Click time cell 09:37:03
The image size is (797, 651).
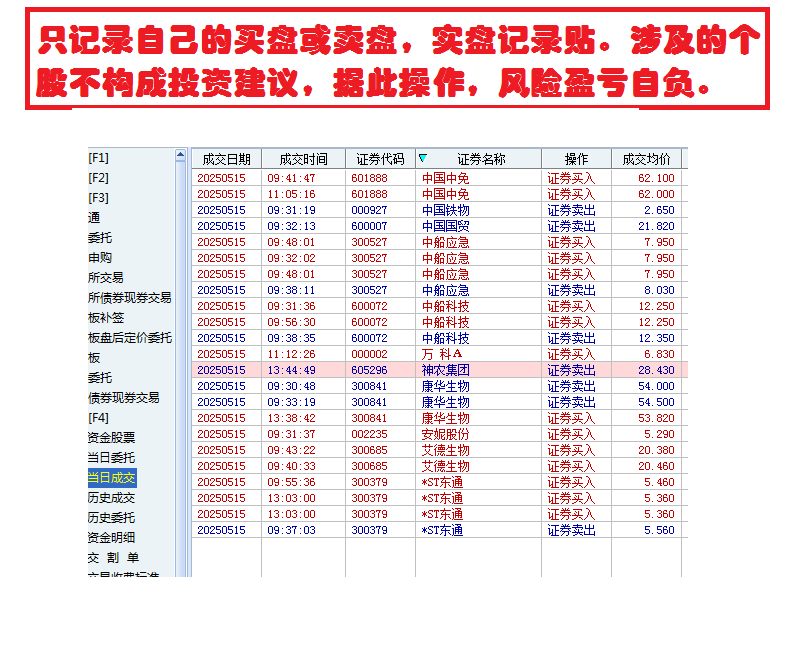click(x=291, y=531)
